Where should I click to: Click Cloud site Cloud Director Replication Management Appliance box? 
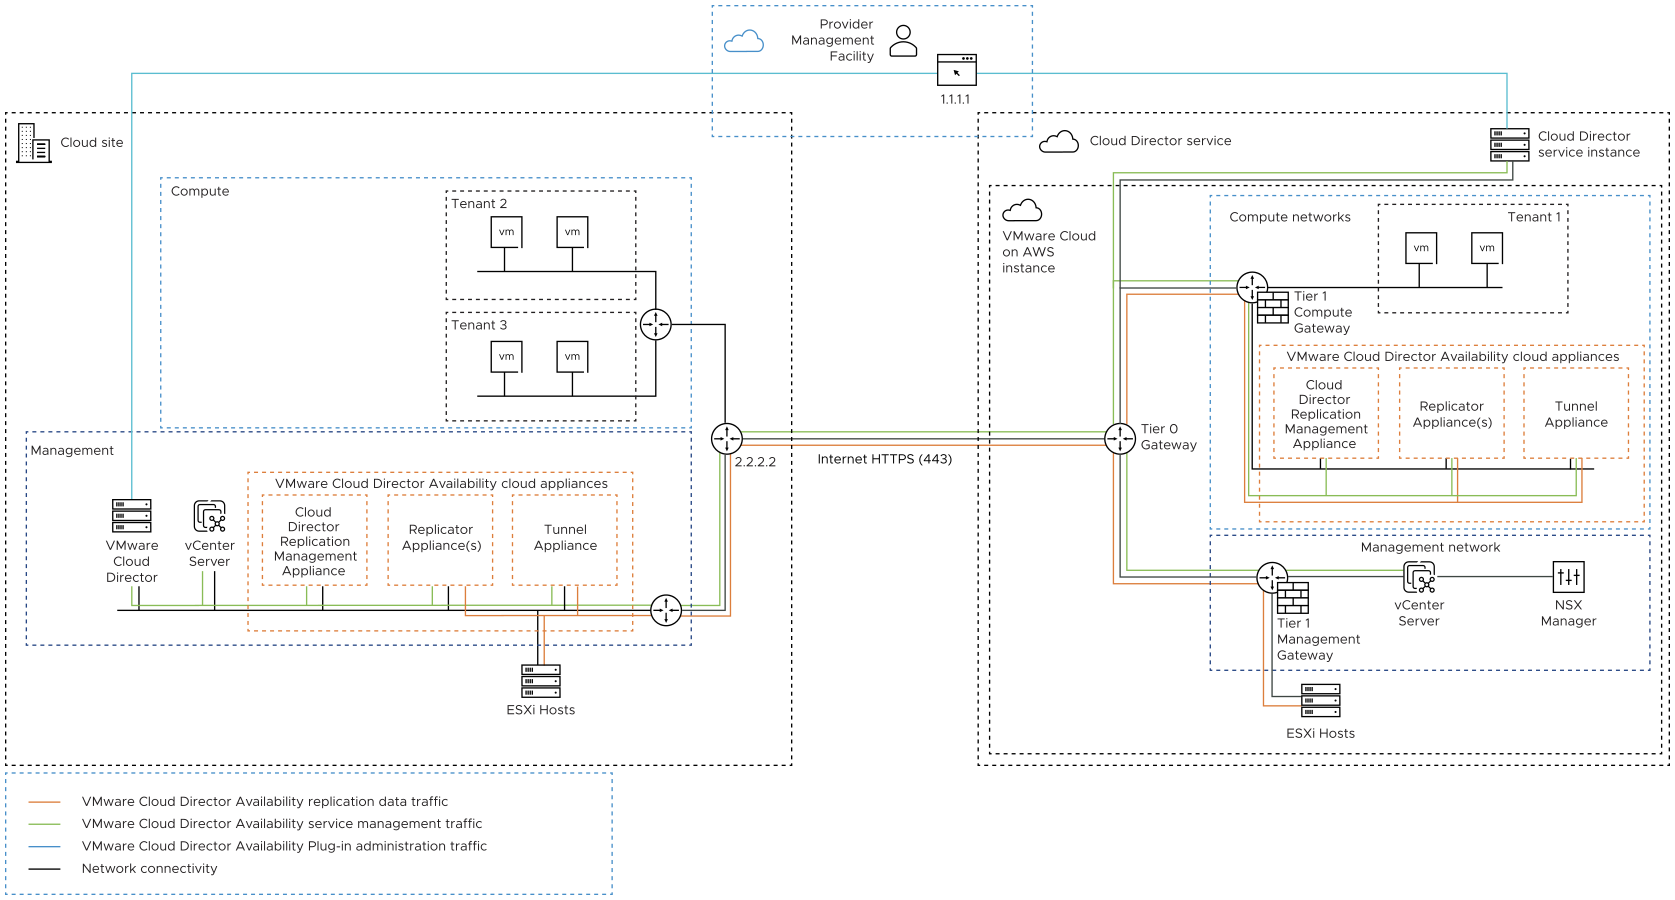[315, 540]
